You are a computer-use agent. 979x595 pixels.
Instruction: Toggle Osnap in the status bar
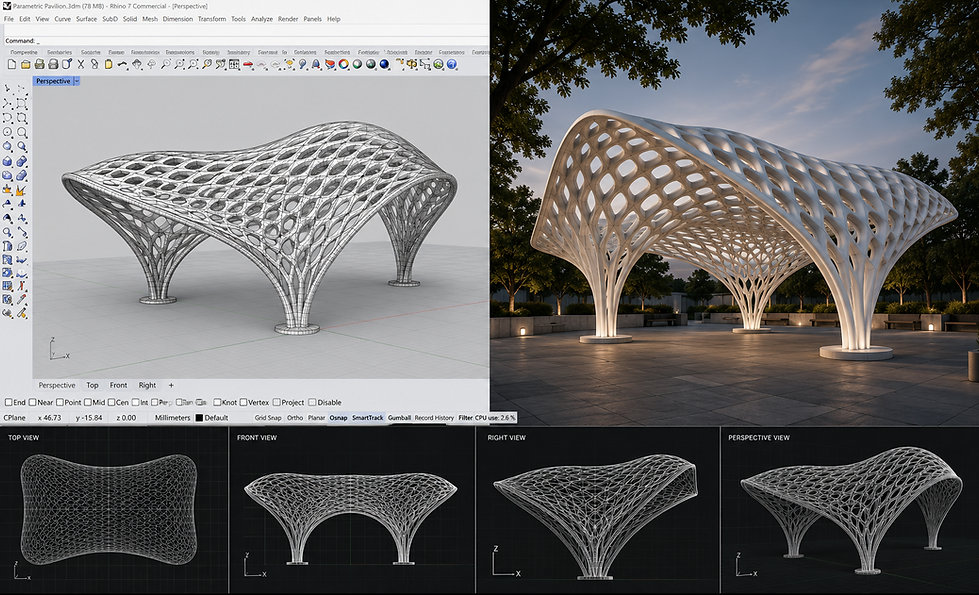coord(338,418)
